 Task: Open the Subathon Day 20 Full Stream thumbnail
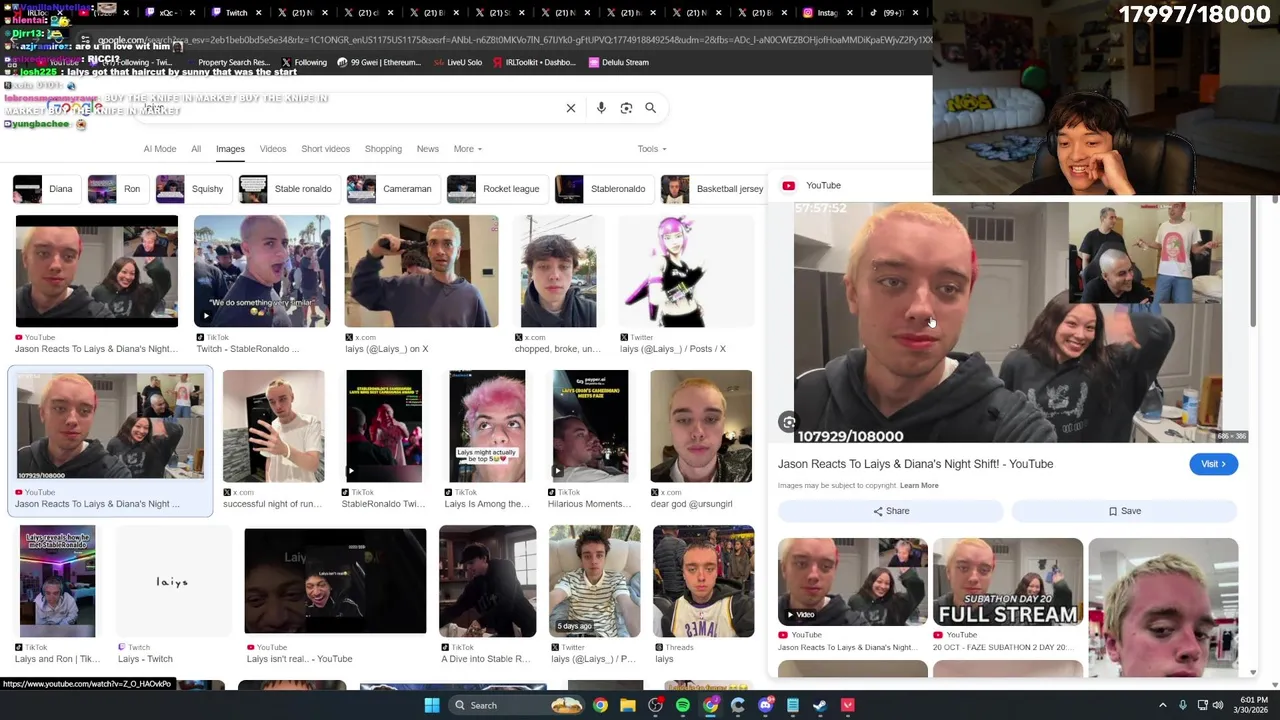click(x=1008, y=582)
